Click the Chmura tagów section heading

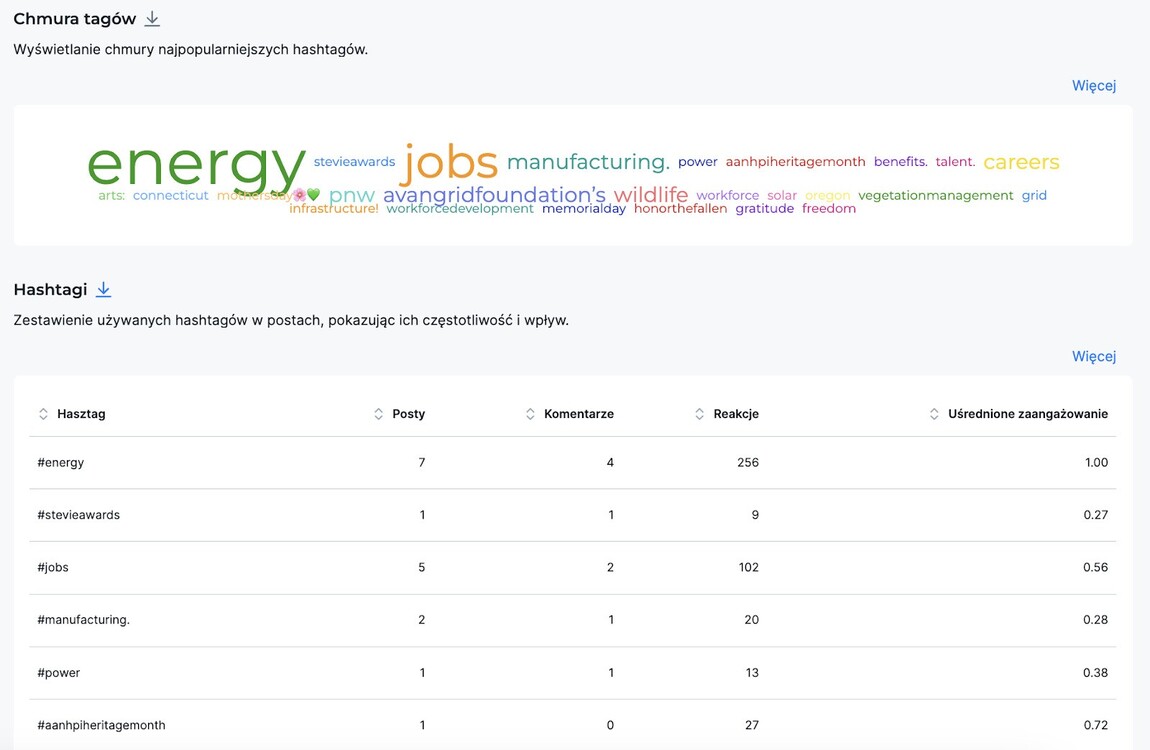[75, 19]
